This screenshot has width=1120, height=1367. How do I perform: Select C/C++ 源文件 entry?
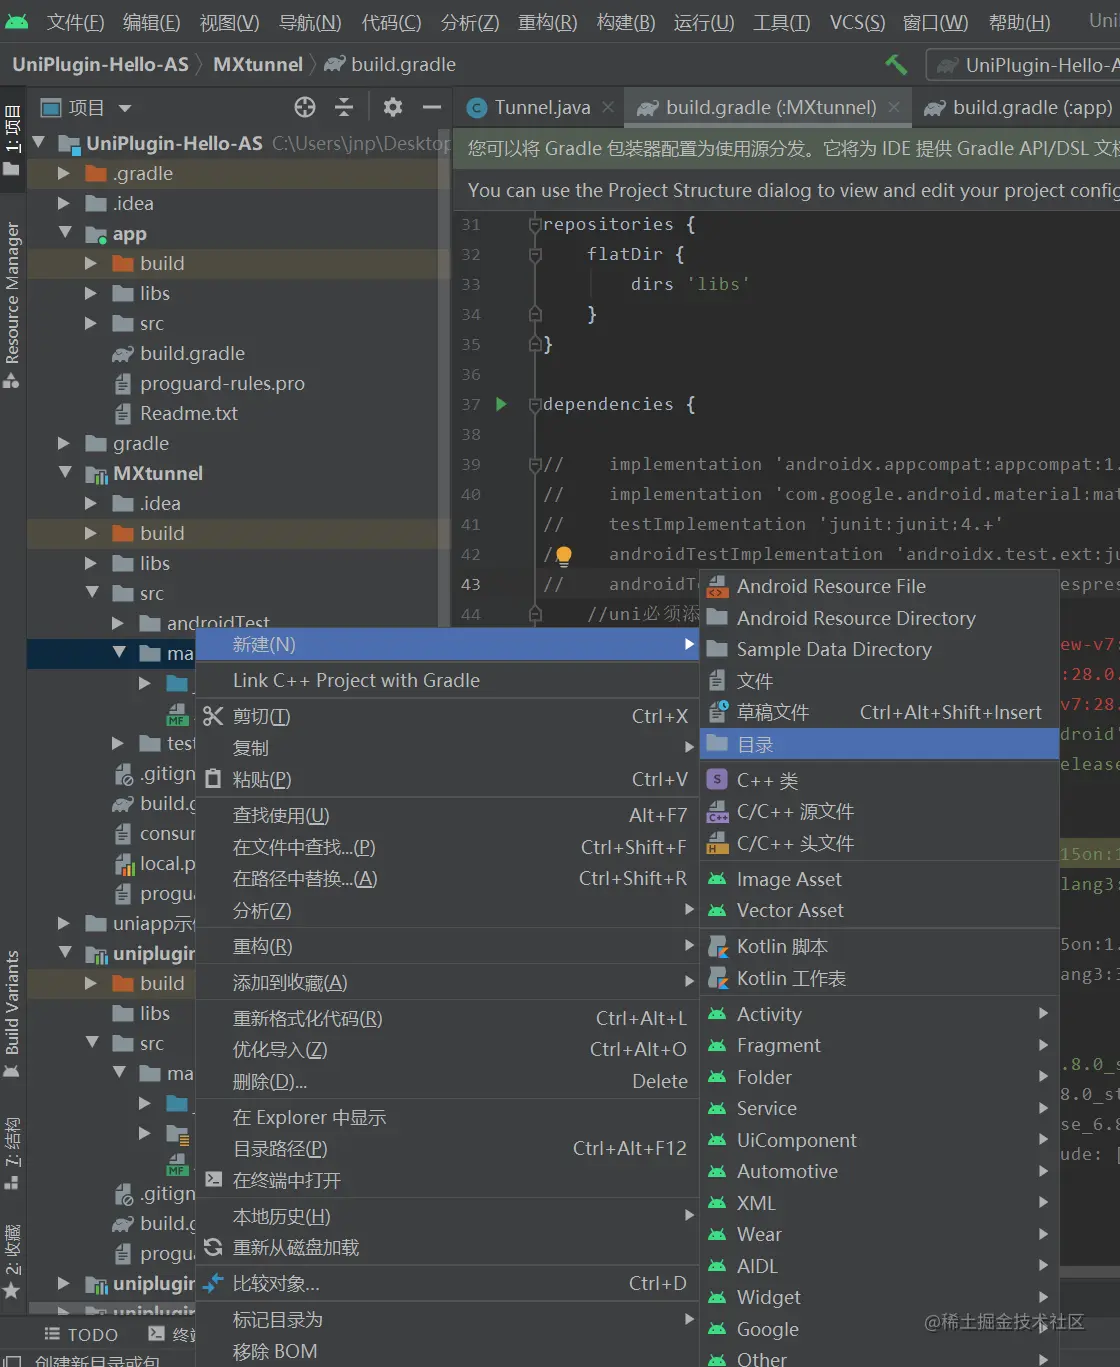click(x=880, y=811)
